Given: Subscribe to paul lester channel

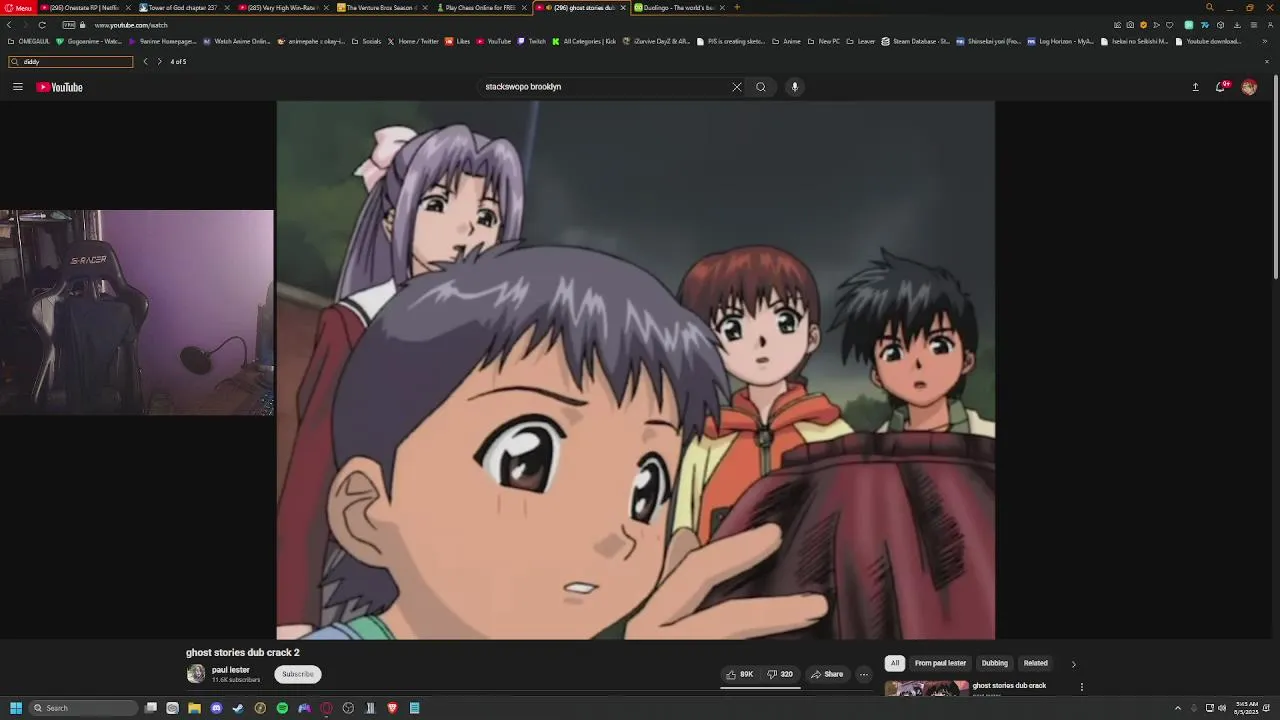Looking at the screenshot, I should click(298, 674).
